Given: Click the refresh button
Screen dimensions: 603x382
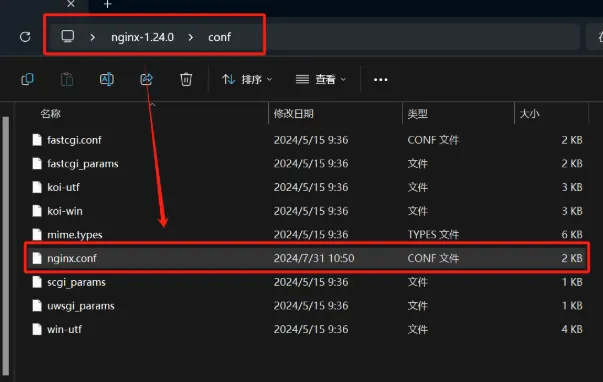Looking at the screenshot, I should tap(25, 37).
